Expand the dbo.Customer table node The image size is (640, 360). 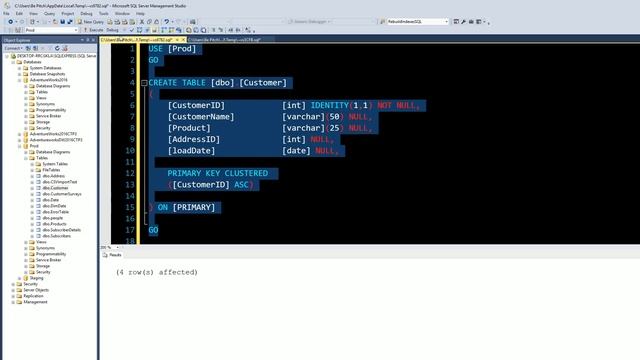[32, 188]
